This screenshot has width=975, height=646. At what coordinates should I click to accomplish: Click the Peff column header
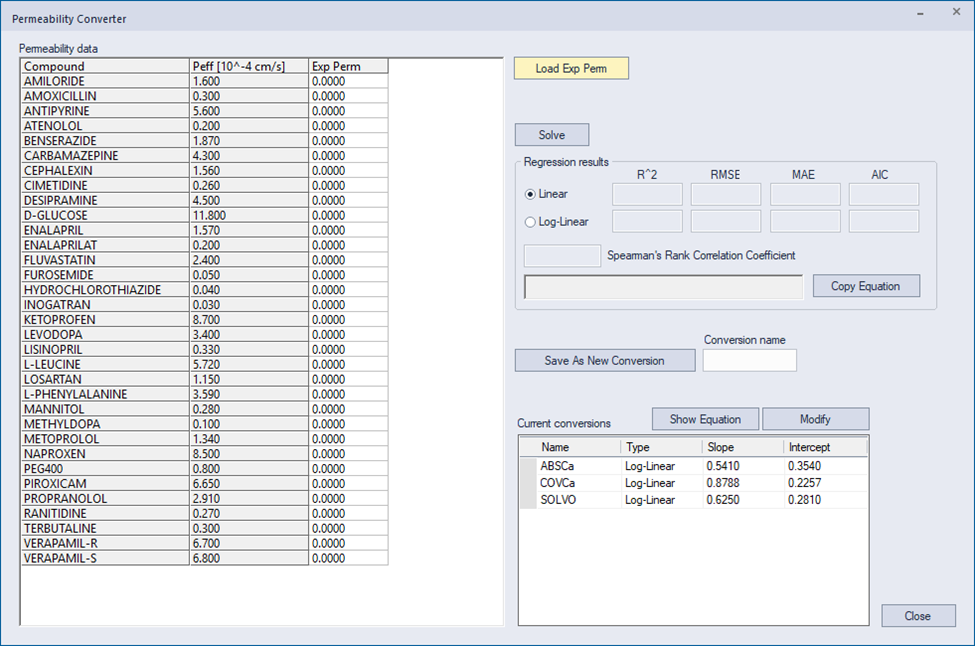249,66
